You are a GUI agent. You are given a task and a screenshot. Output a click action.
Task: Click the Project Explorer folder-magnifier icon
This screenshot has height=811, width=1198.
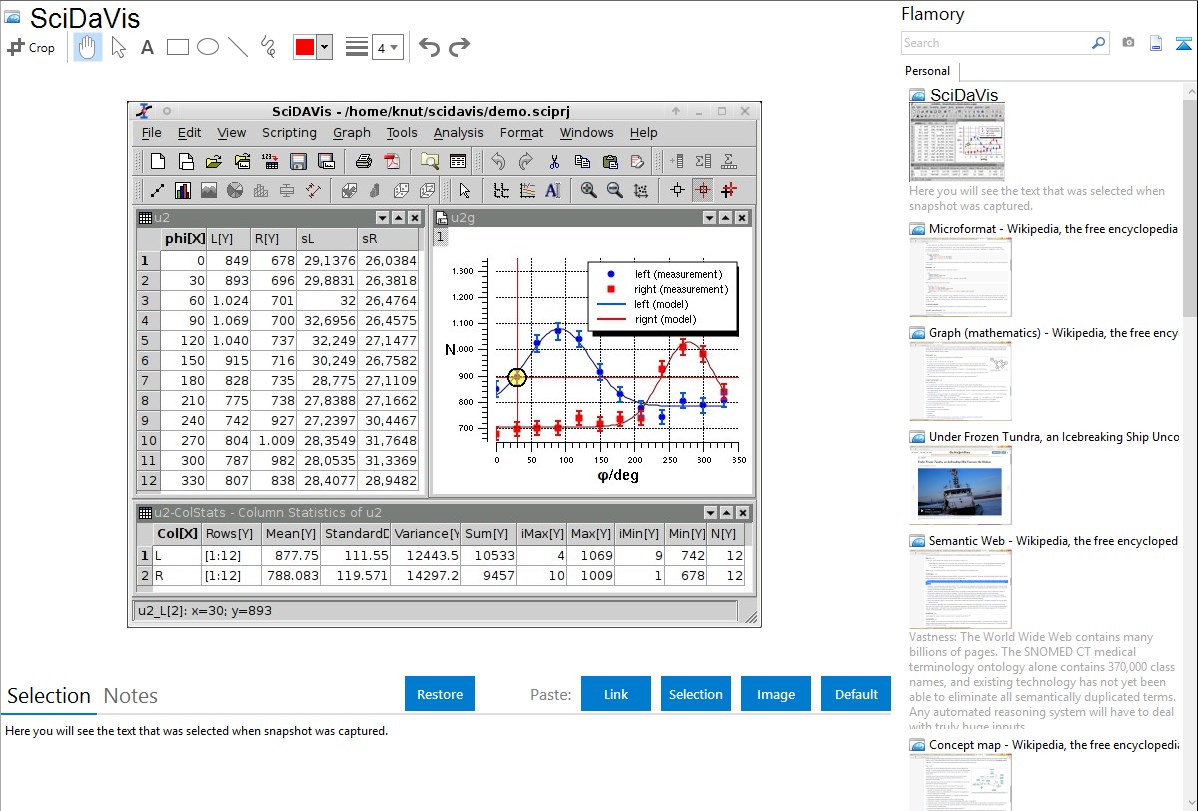(429, 161)
